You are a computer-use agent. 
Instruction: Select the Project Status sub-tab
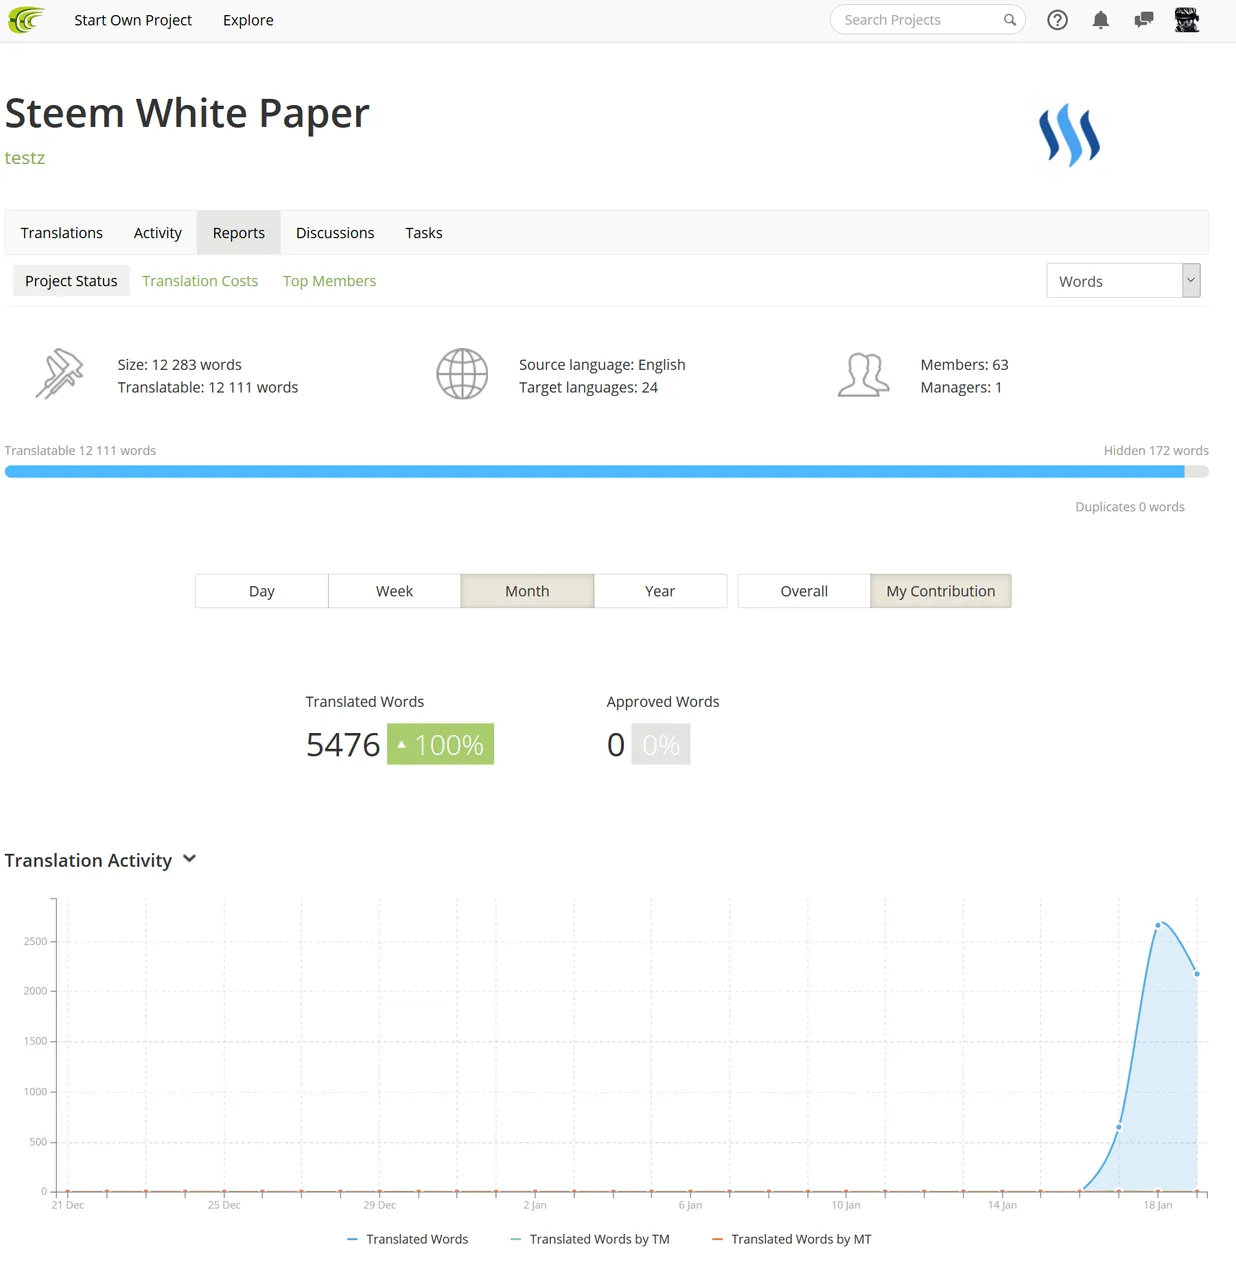coord(71,281)
